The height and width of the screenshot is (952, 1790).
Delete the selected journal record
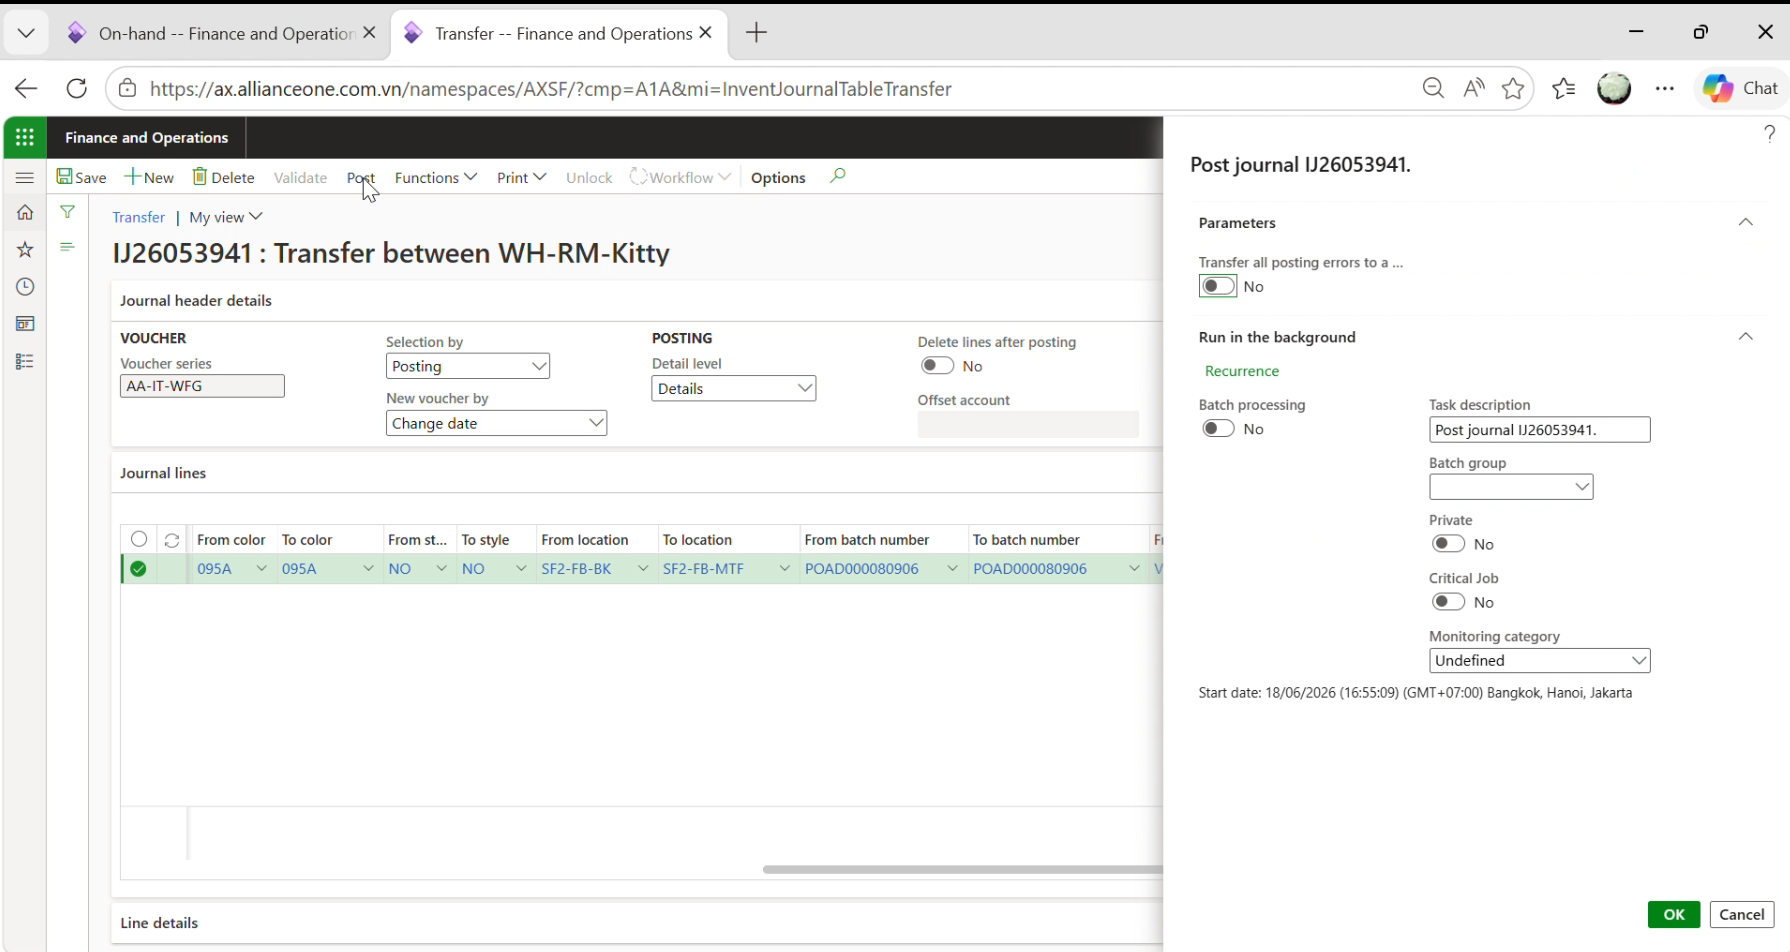click(x=224, y=177)
